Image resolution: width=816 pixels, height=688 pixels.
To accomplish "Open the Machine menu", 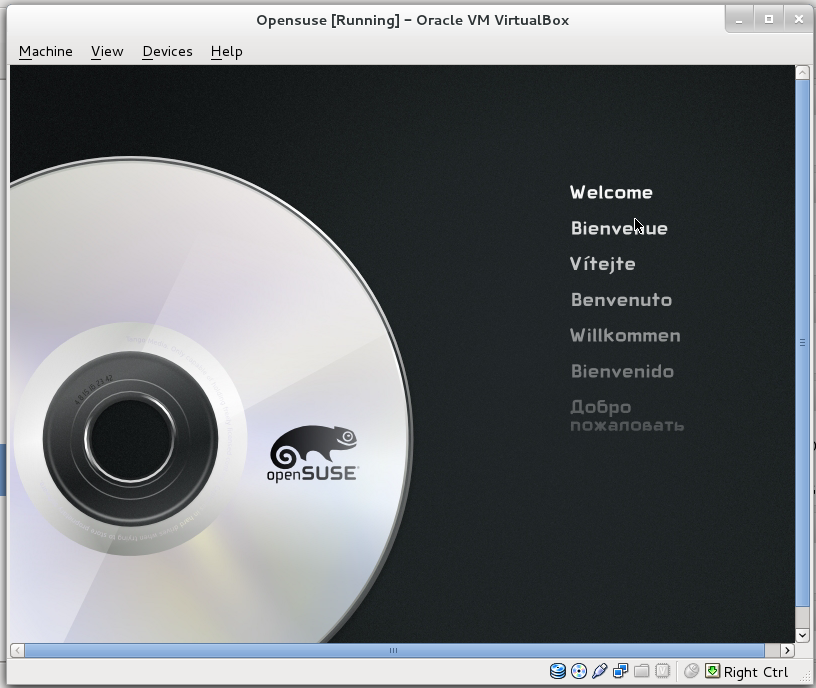I will click(x=45, y=51).
